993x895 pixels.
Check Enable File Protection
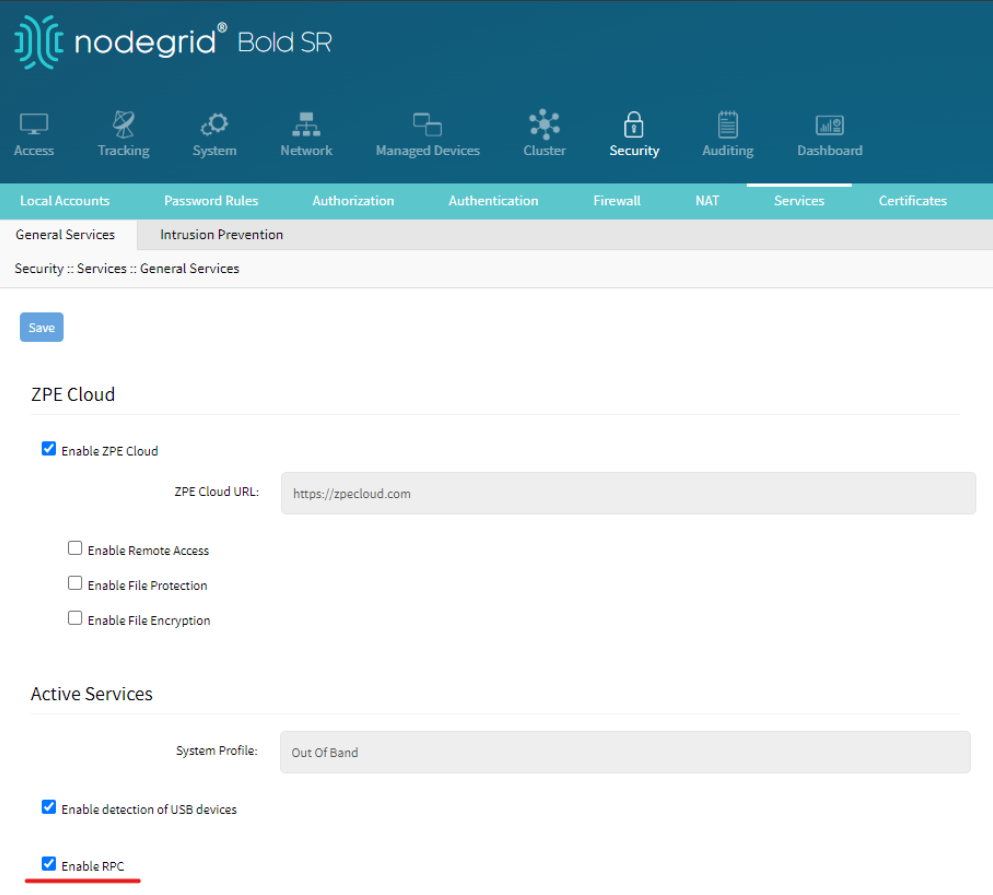coord(75,583)
